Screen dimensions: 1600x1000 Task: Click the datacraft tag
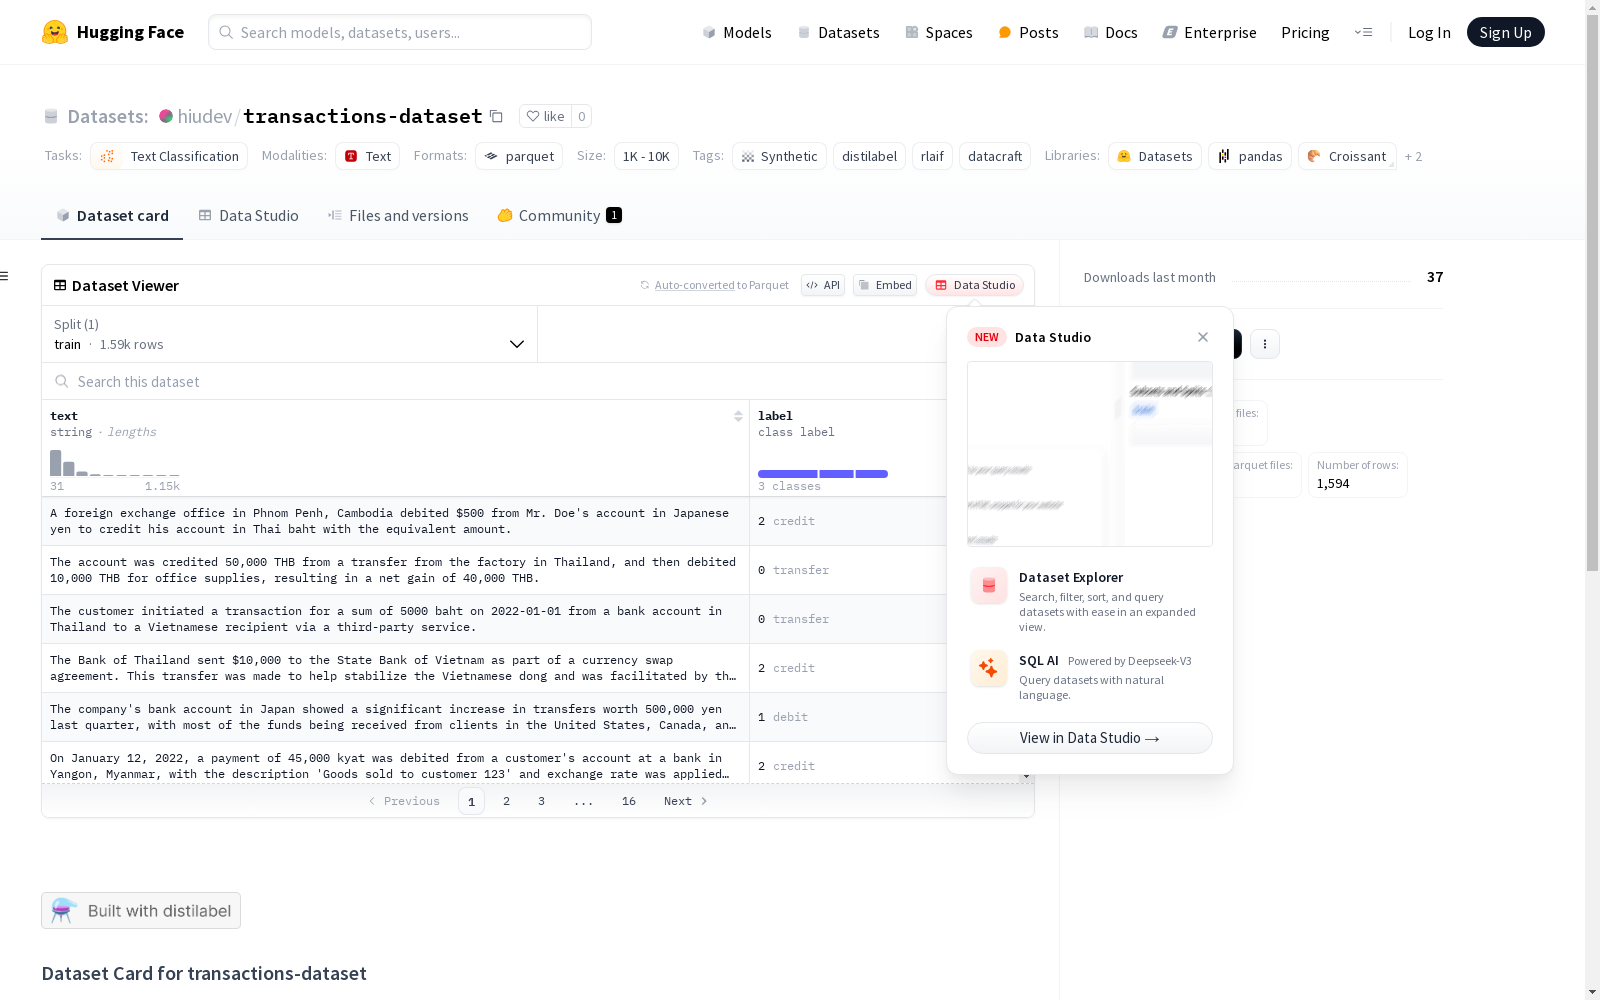pos(995,156)
